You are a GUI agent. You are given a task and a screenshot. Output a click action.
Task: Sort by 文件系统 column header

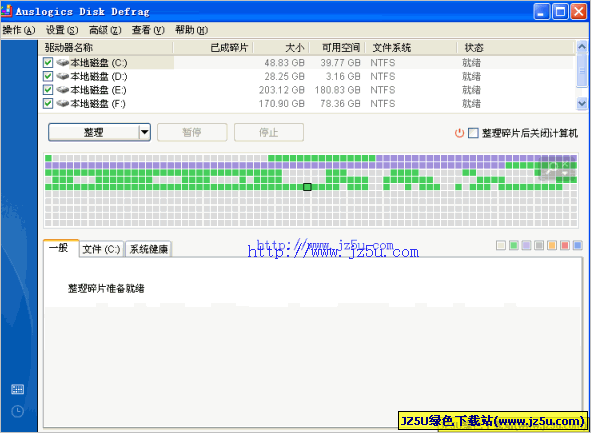pos(411,47)
